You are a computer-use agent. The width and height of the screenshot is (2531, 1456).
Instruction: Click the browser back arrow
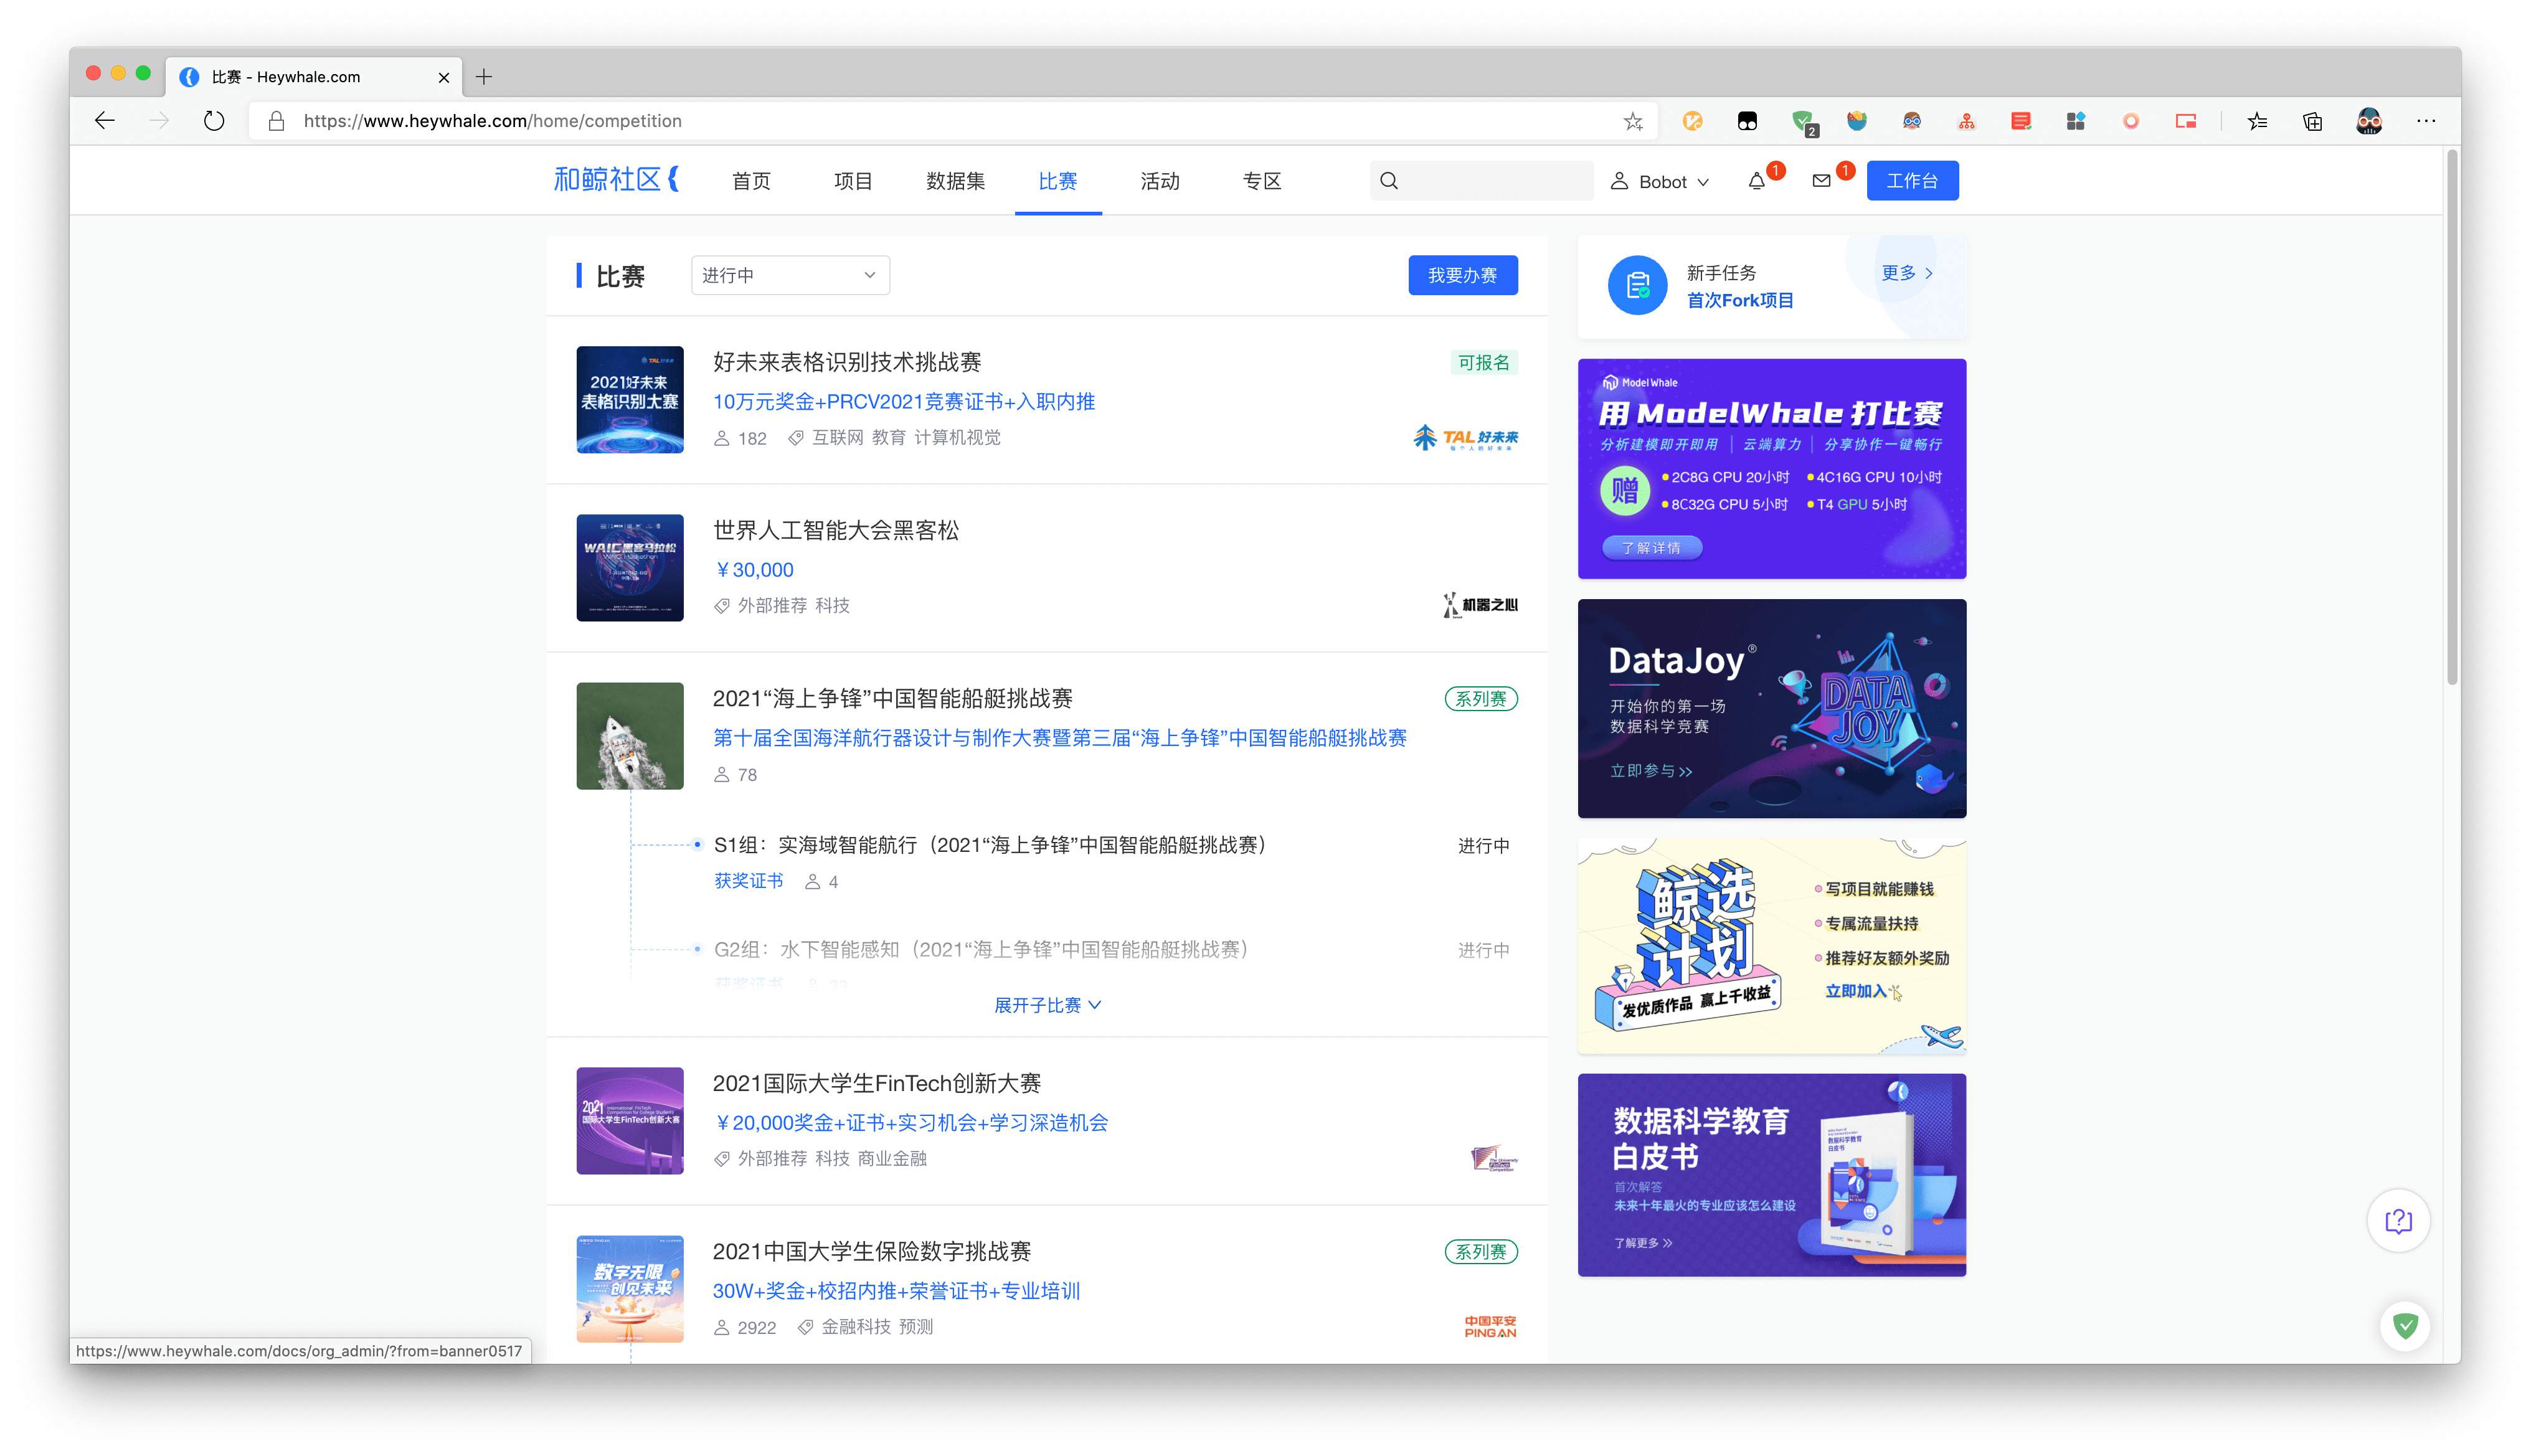[105, 121]
